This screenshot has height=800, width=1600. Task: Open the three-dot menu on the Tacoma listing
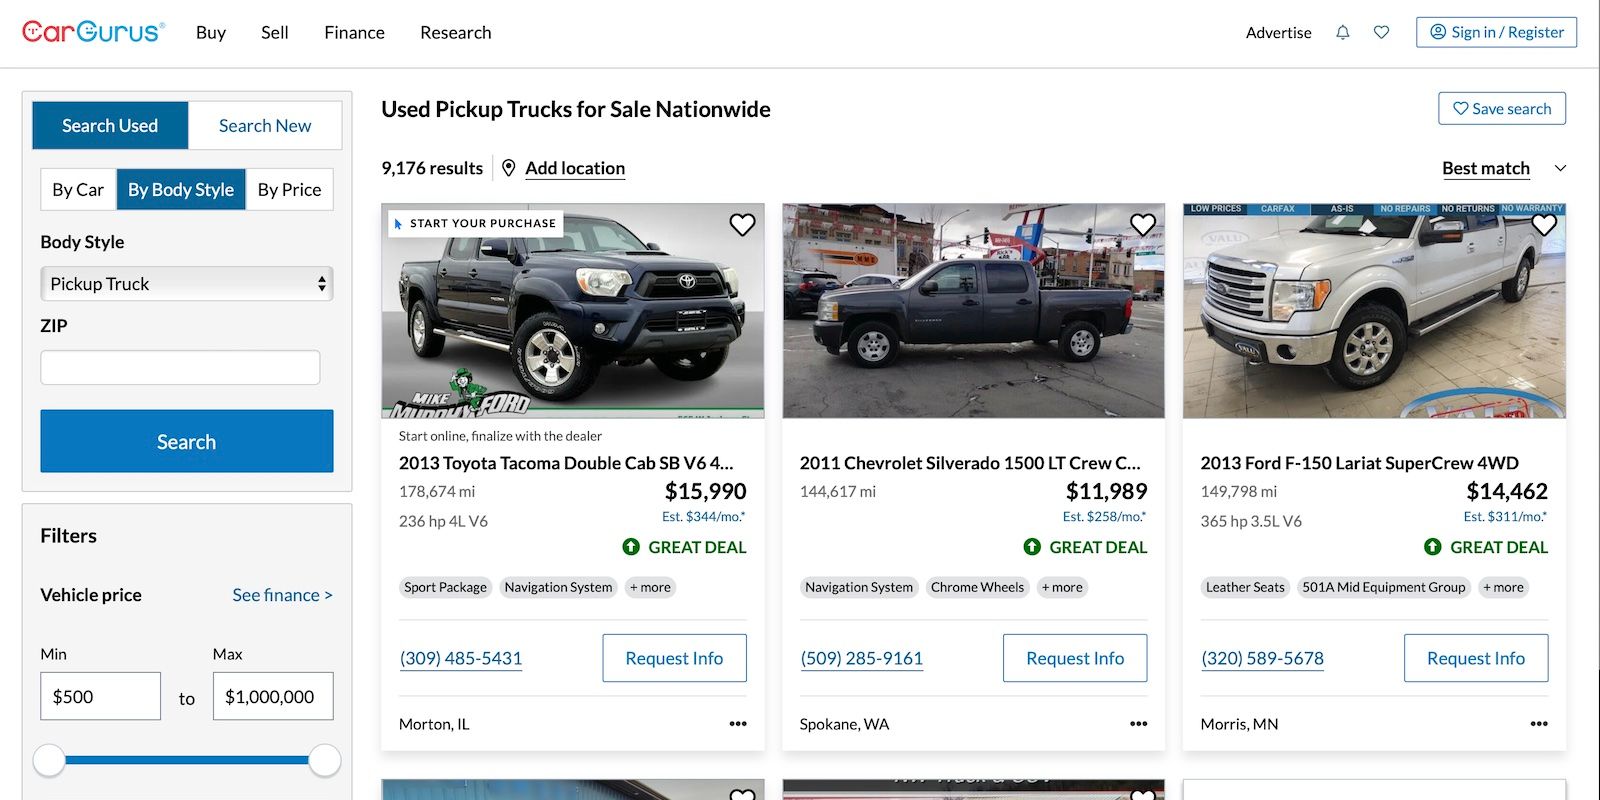(x=737, y=723)
